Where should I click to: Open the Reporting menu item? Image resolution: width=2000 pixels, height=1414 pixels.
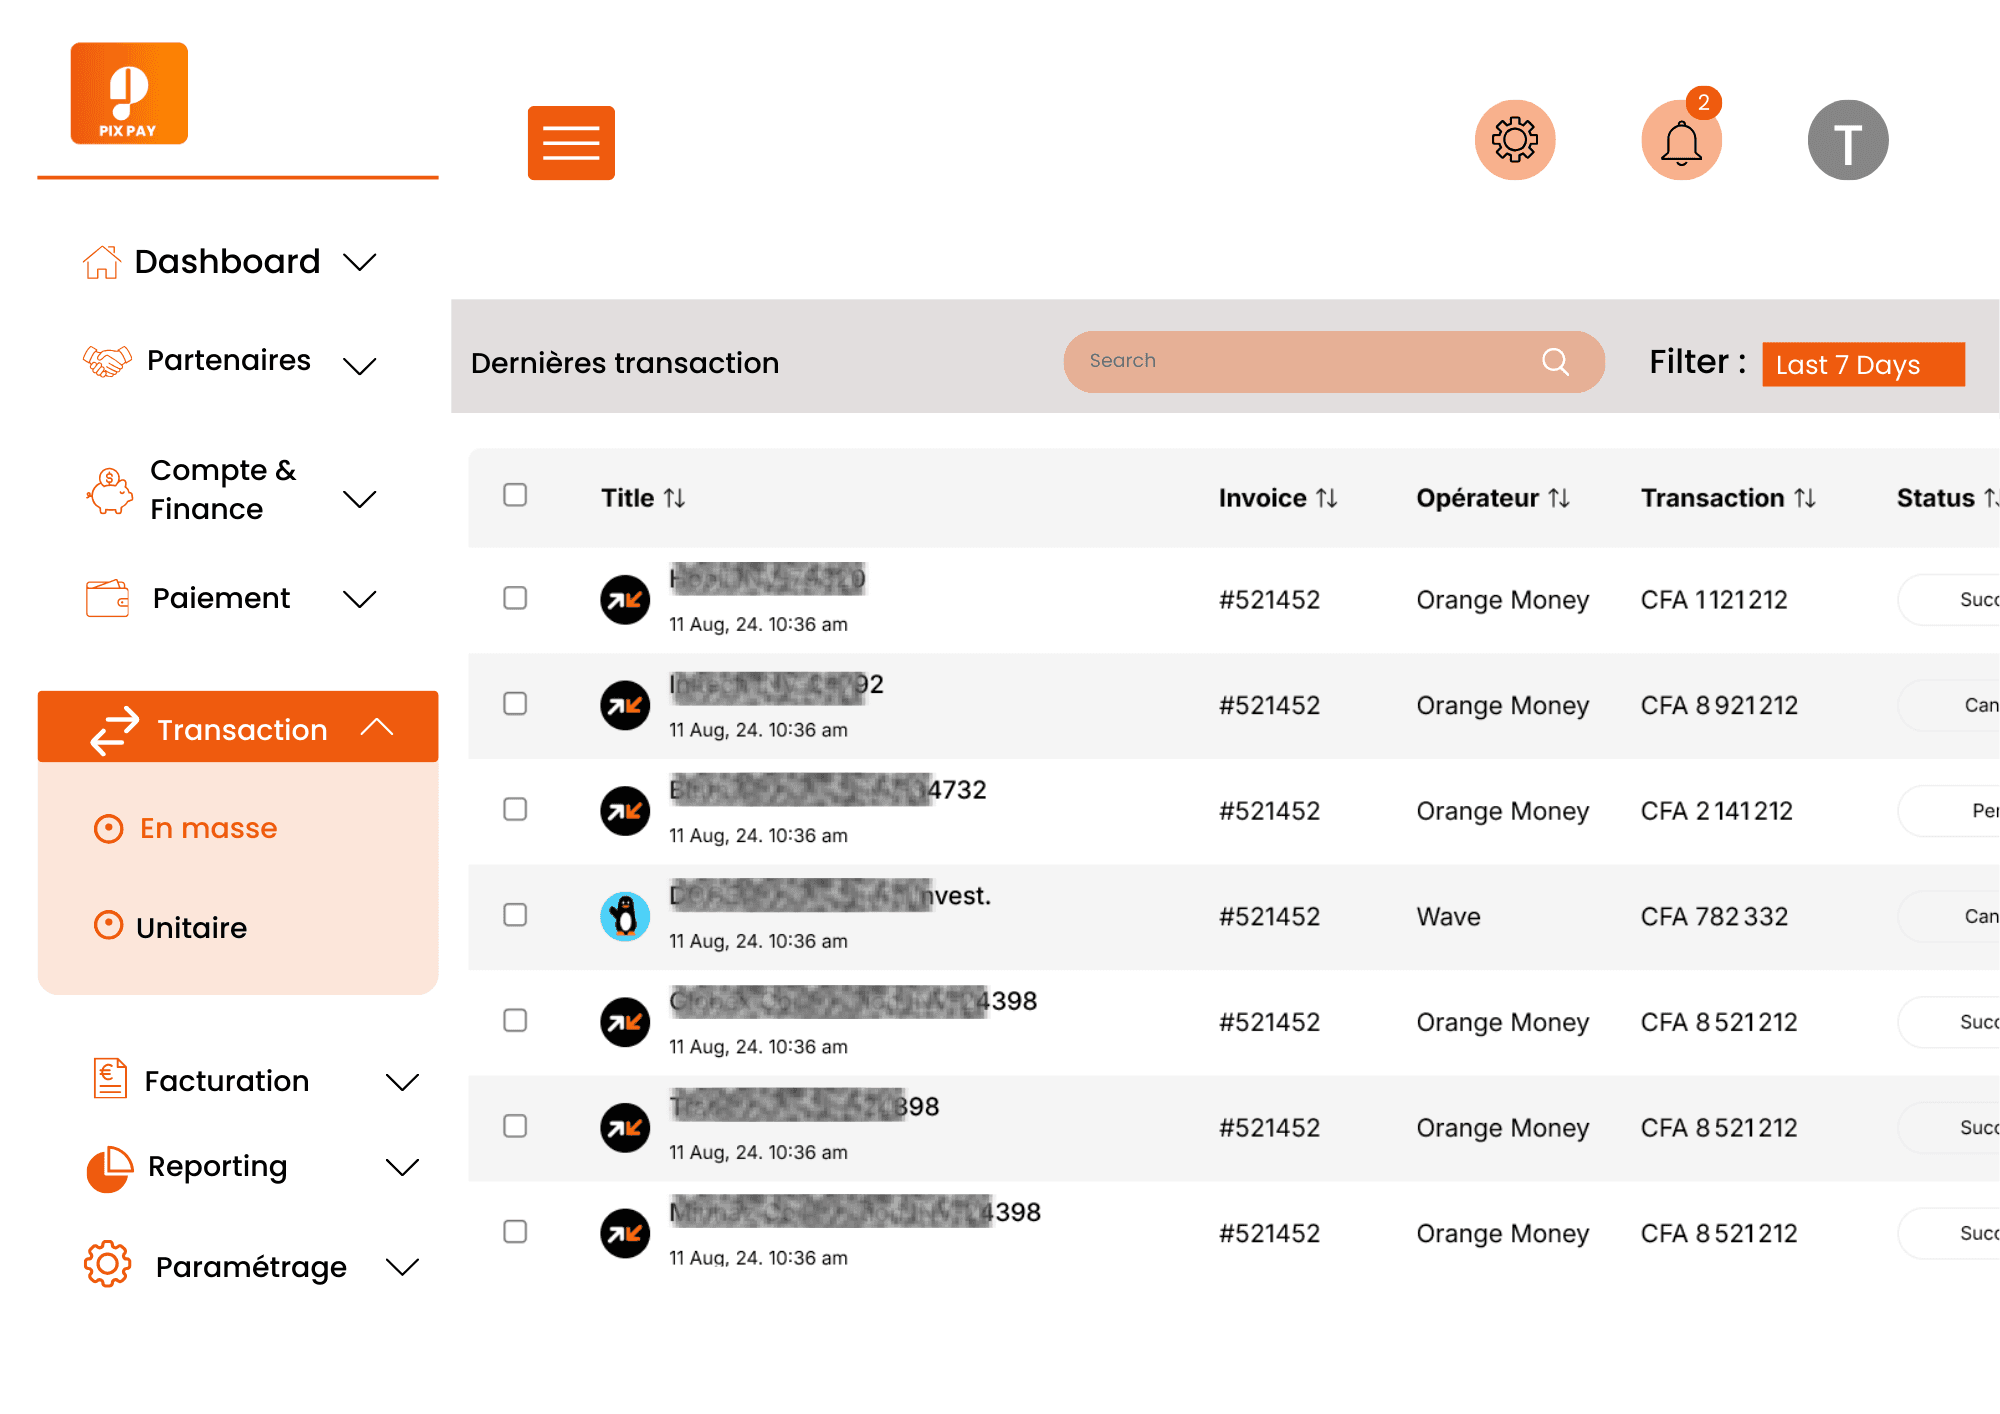(x=218, y=1167)
